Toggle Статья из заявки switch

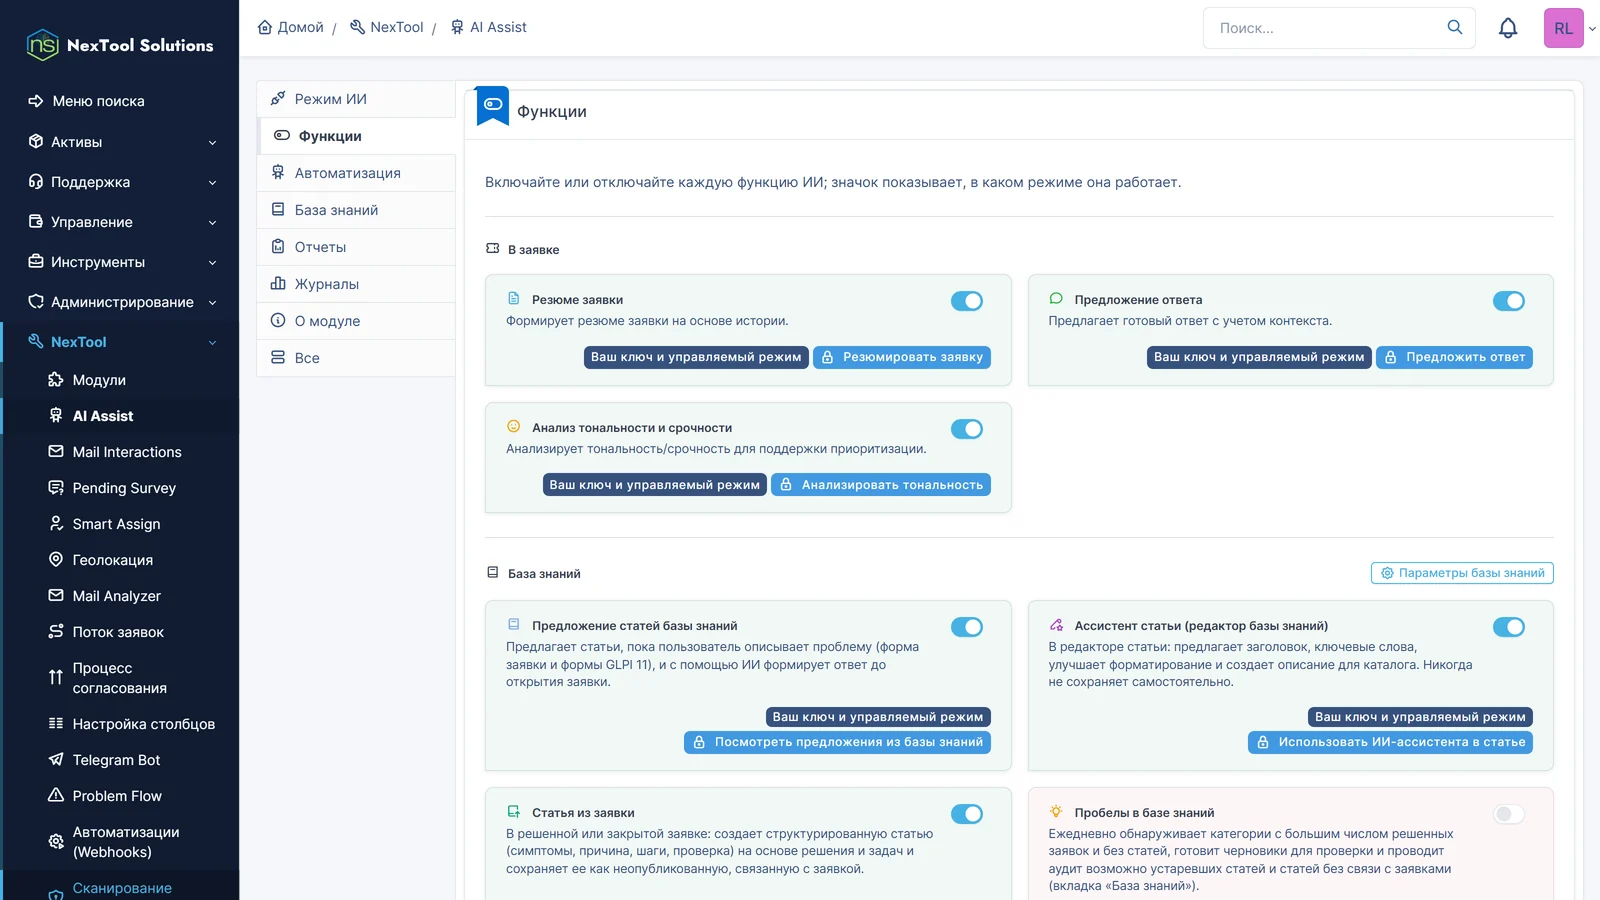point(967,814)
